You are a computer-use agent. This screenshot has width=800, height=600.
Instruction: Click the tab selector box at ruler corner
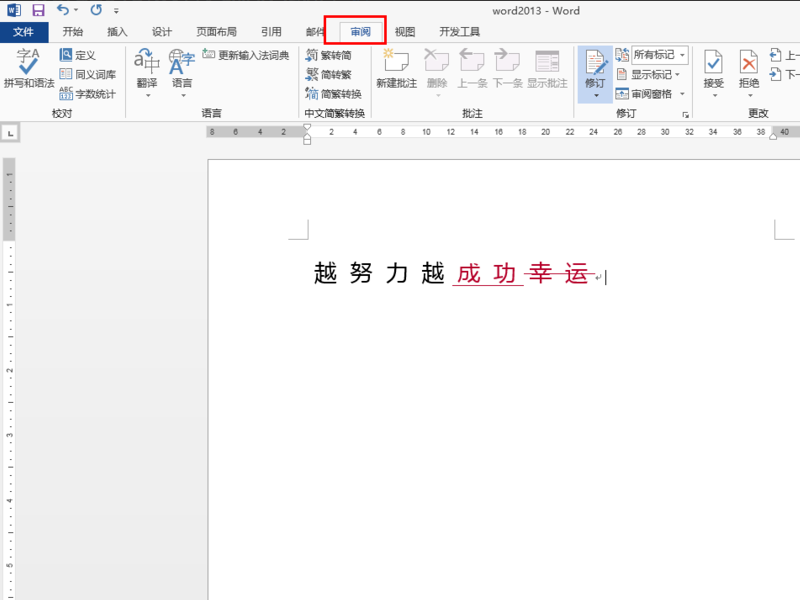coord(10,133)
